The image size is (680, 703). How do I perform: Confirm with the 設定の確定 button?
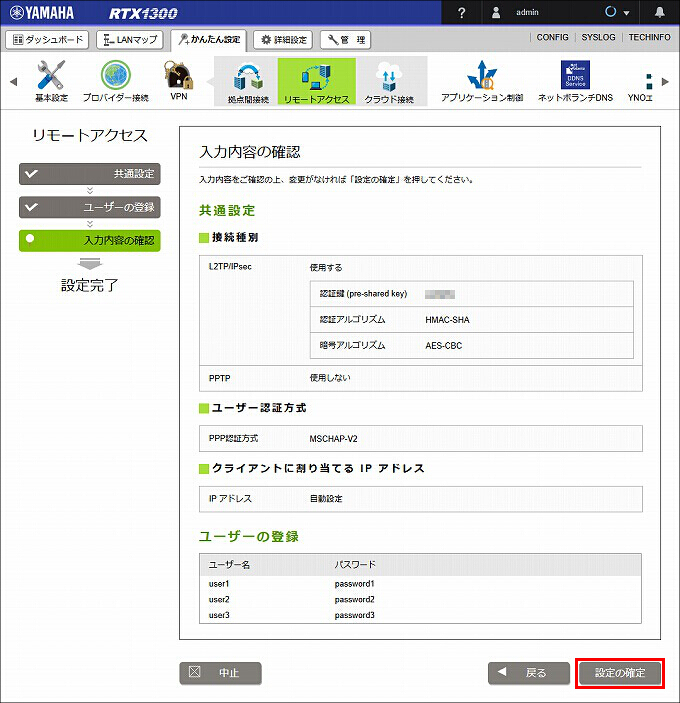(x=619, y=673)
